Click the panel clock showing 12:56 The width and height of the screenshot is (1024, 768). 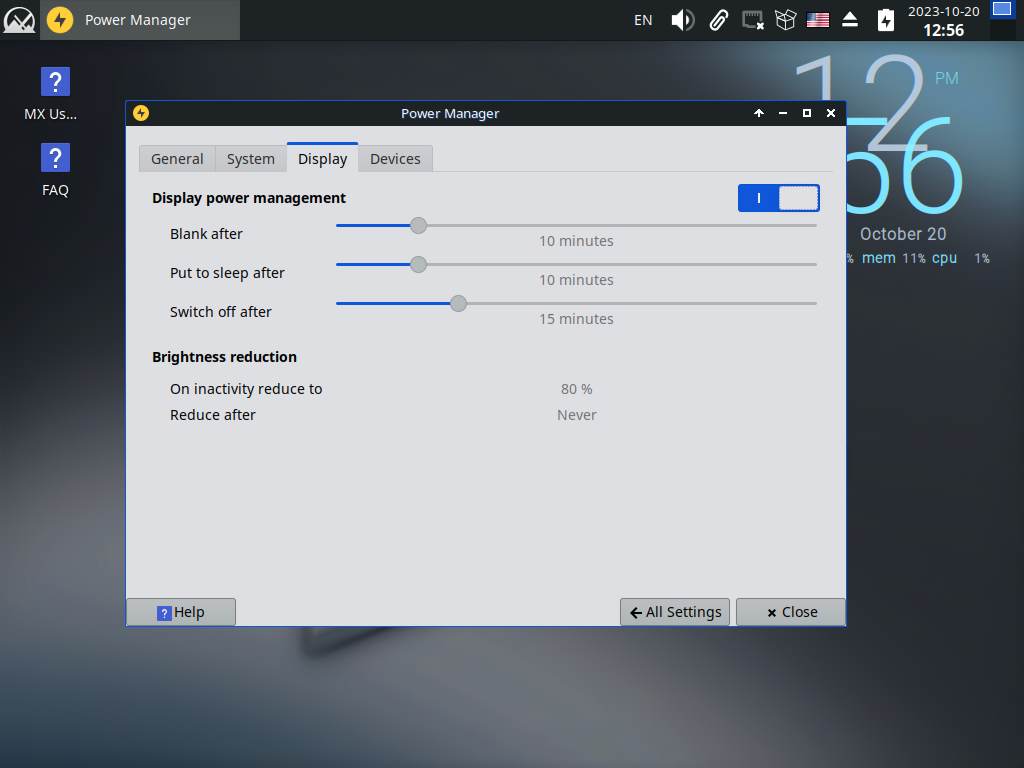pyautogui.click(x=943, y=21)
